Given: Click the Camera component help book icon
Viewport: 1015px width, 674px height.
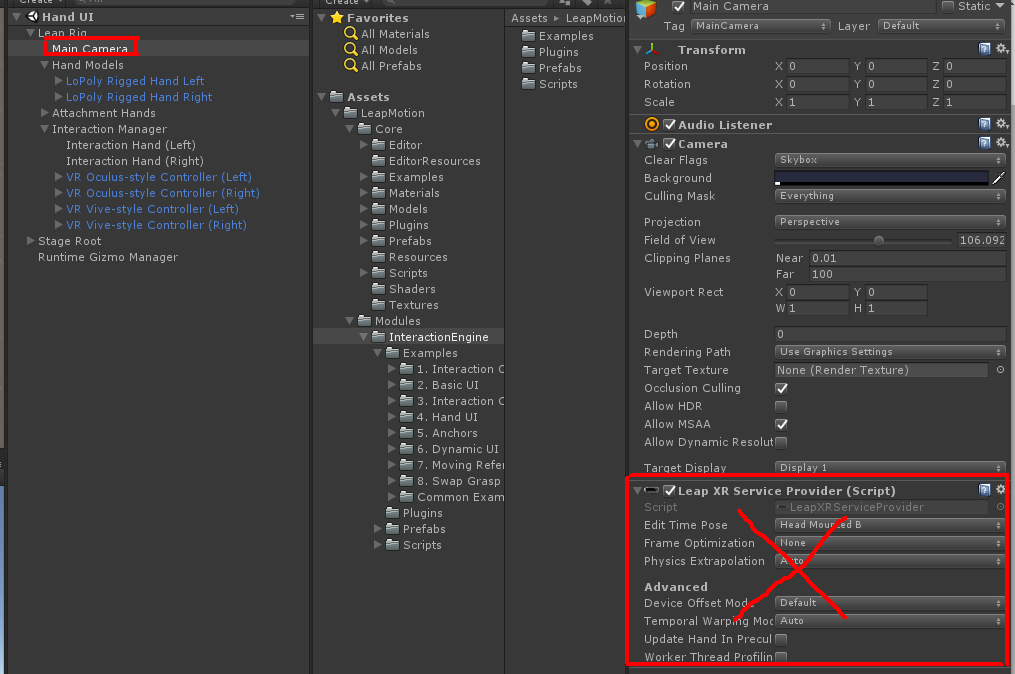Looking at the screenshot, I should click(x=984, y=142).
